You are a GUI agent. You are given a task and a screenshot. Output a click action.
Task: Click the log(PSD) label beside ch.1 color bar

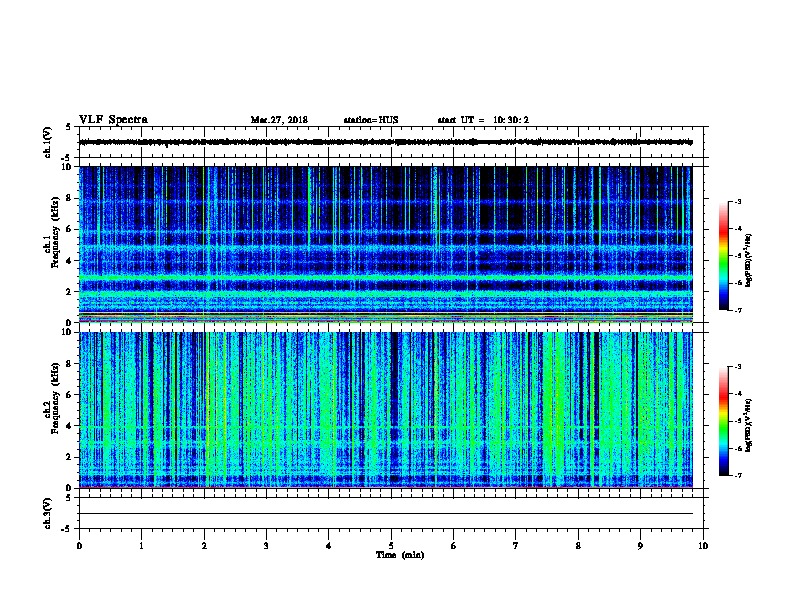point(748,261)
